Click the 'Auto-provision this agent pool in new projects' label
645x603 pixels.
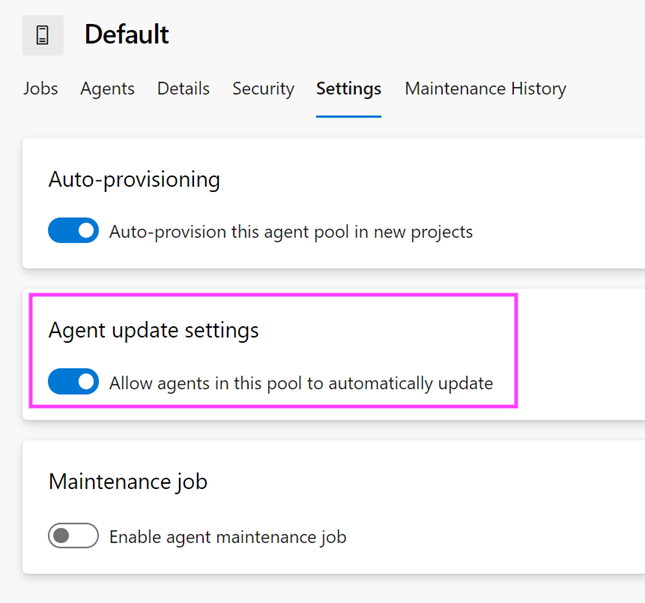[290, 232]
